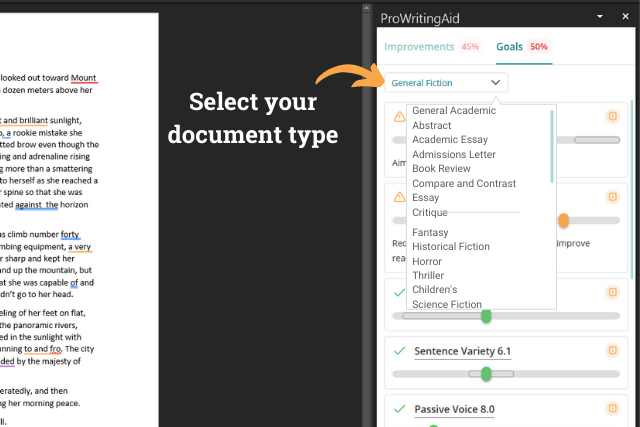The height and width of the screenshot is (427, 640).
Task: Click the first card's warning triangle
Action: pyautogui.click(x=399, y=117)
